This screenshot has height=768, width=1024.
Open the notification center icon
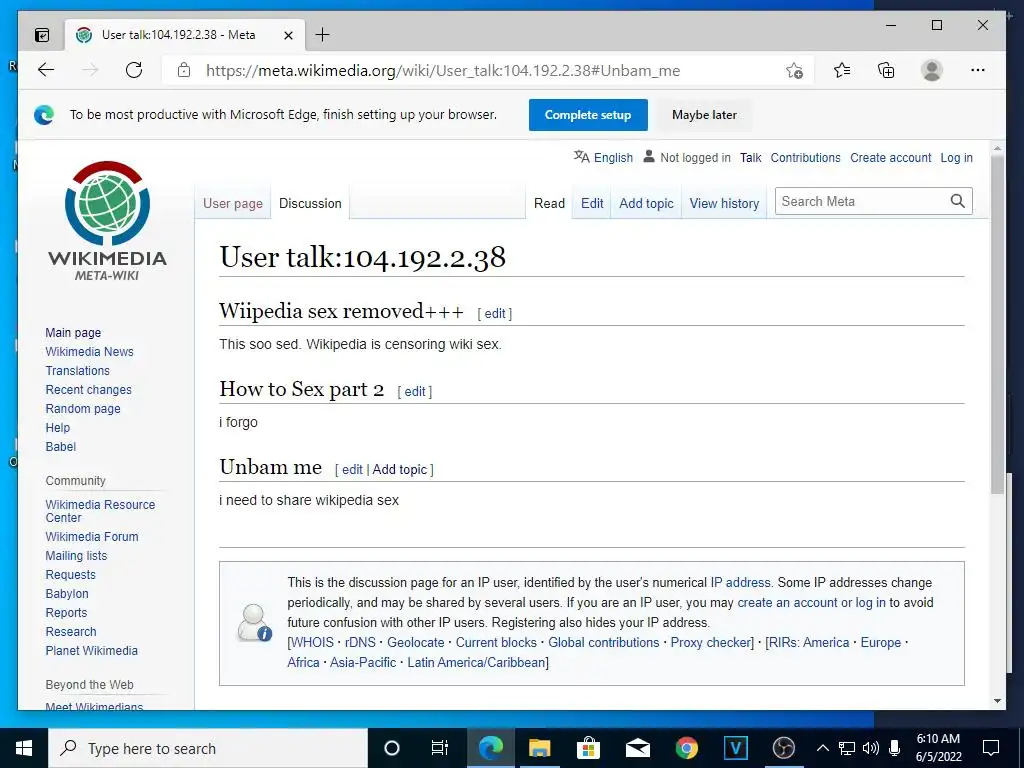click(991, 748)
